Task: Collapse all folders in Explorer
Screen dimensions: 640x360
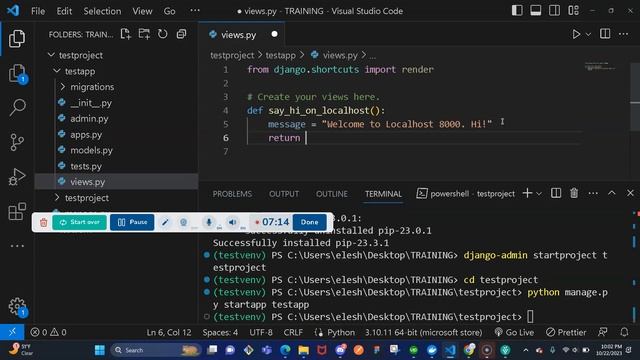Action: [181, 34]
